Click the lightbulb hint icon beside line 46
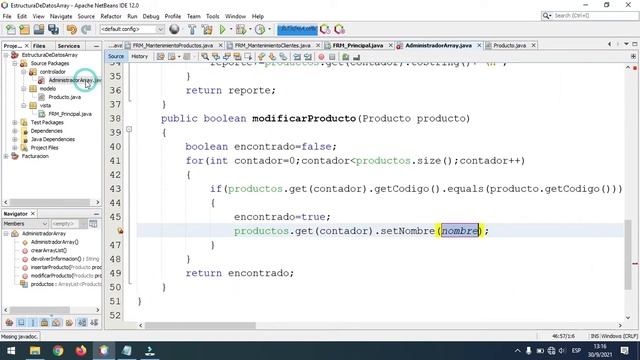The image size is (640, 360). point(120,231)
